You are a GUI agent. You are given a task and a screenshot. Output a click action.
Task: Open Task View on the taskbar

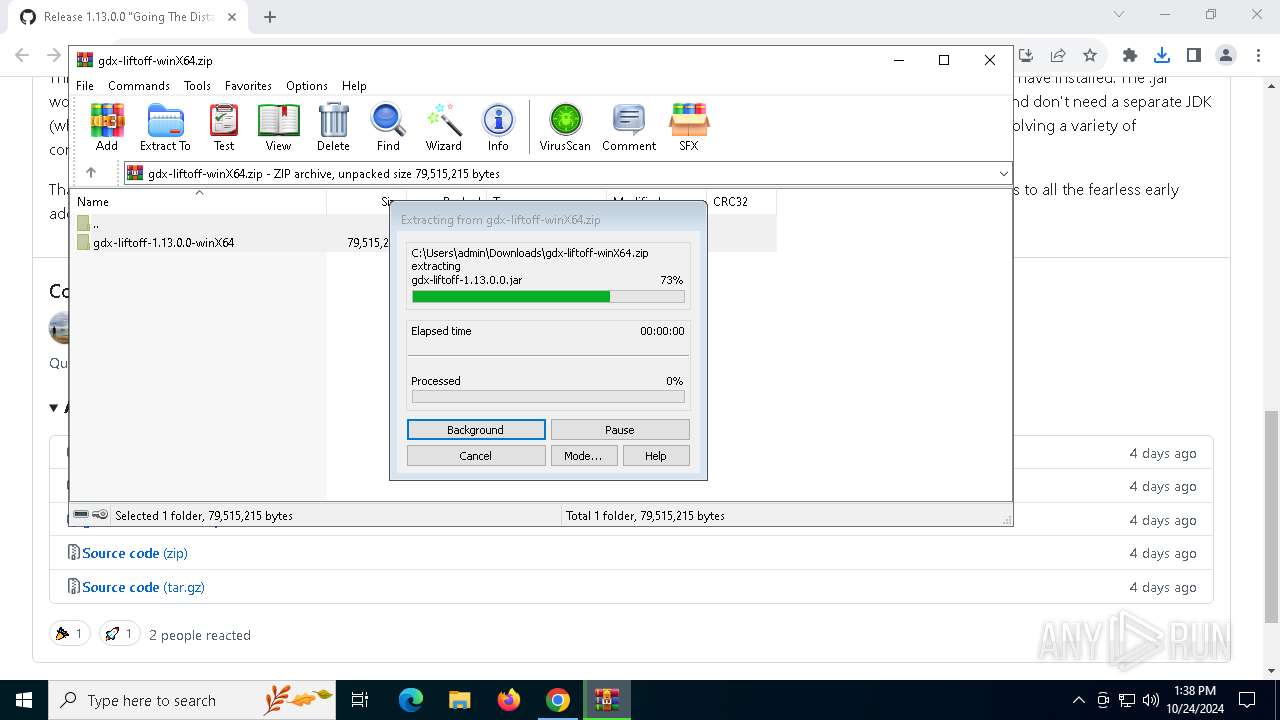coord(360,700)
